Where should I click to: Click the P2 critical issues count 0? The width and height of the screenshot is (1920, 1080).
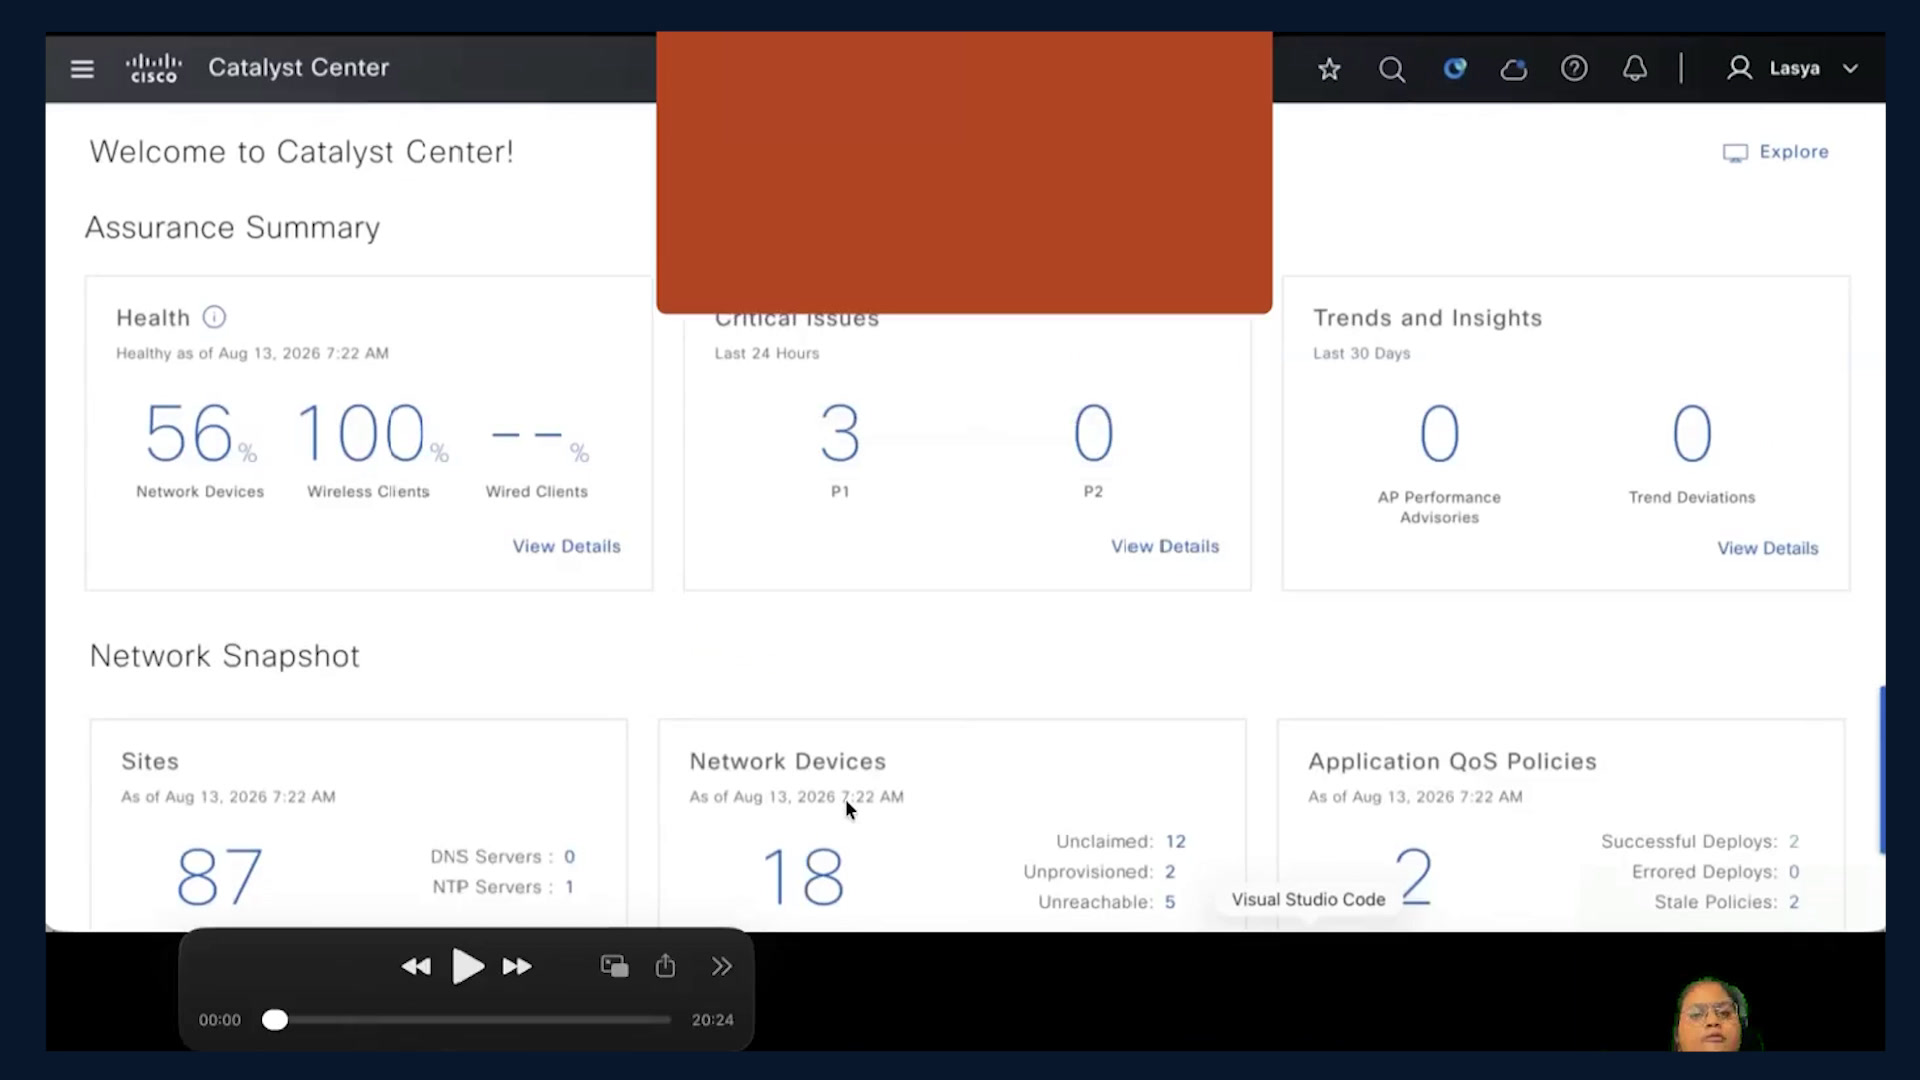tap(1093, 433)
